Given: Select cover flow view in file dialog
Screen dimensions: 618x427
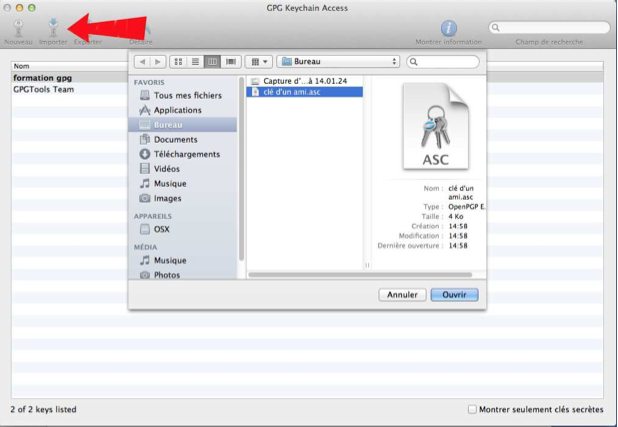Looking at the screenshot, I should pos(230,62).
